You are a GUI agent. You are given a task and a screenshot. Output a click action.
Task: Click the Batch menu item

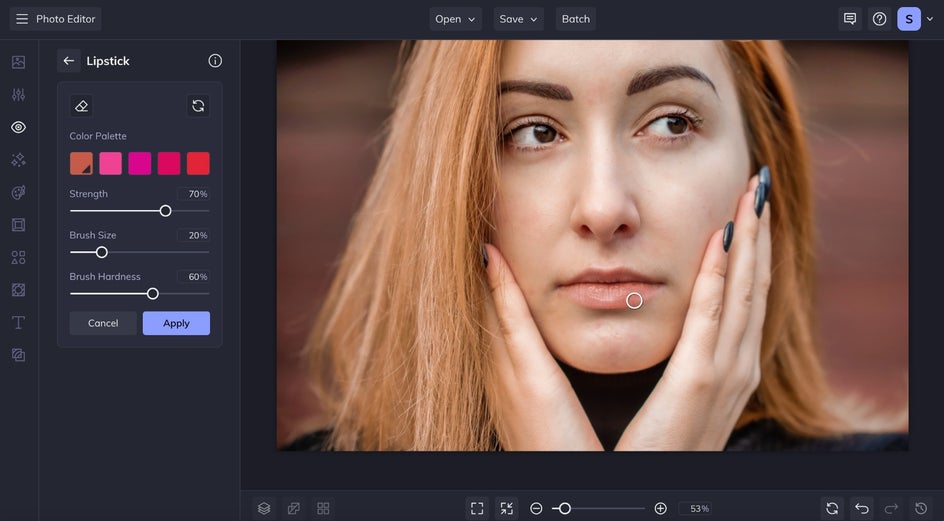[575, 19]
